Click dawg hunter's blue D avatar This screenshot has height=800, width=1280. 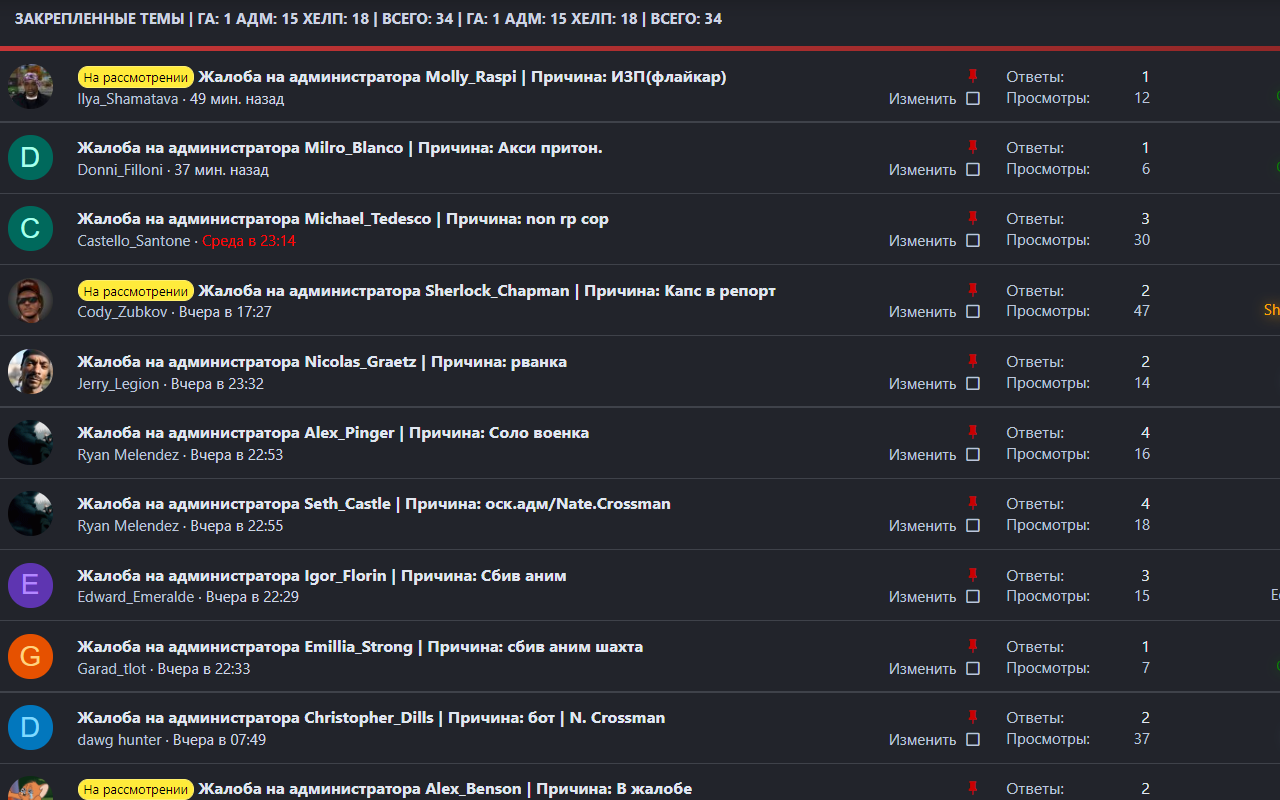30,727
